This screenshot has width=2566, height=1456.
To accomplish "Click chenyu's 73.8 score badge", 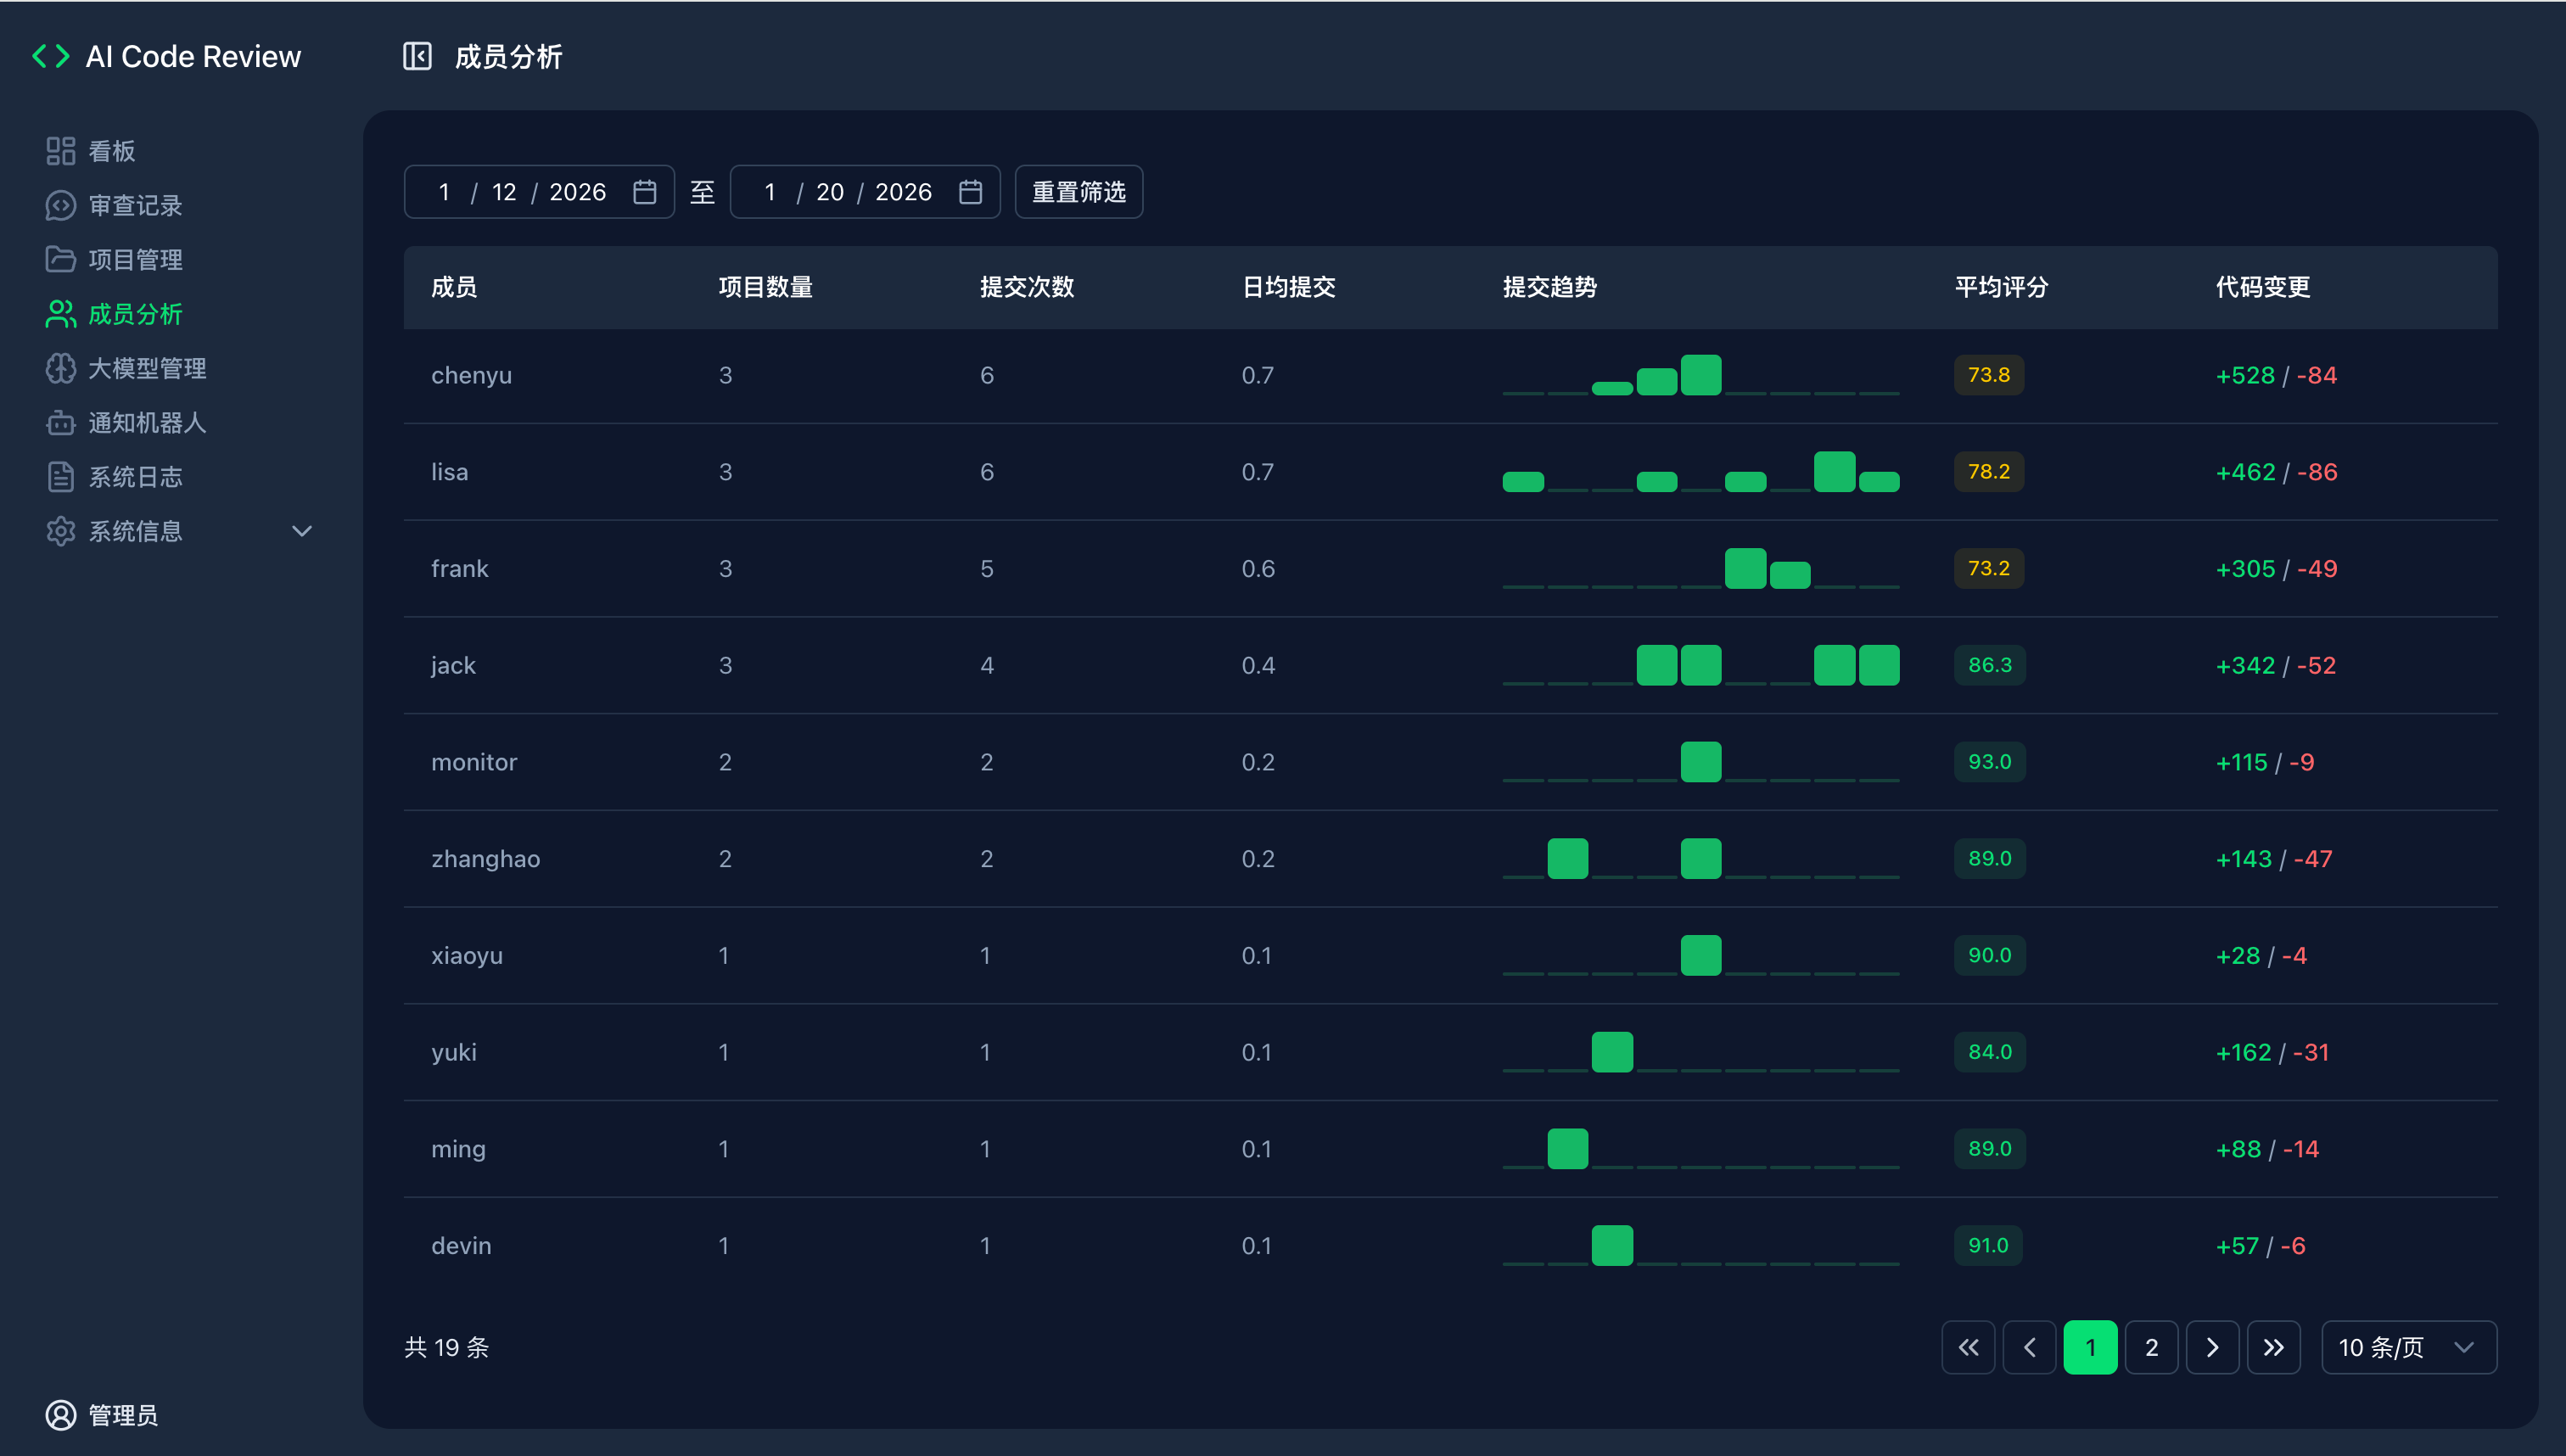I will click(1988, 375).
